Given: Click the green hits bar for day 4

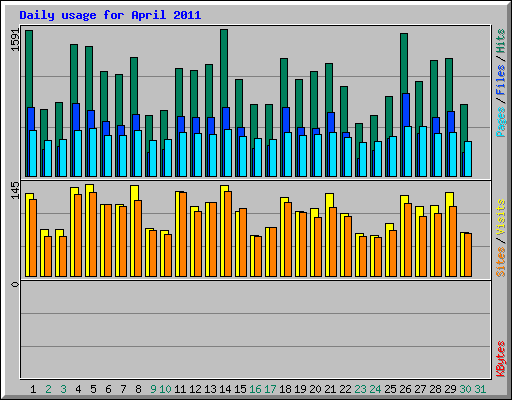Looking at the screenshot, I should tap(74, 73).
